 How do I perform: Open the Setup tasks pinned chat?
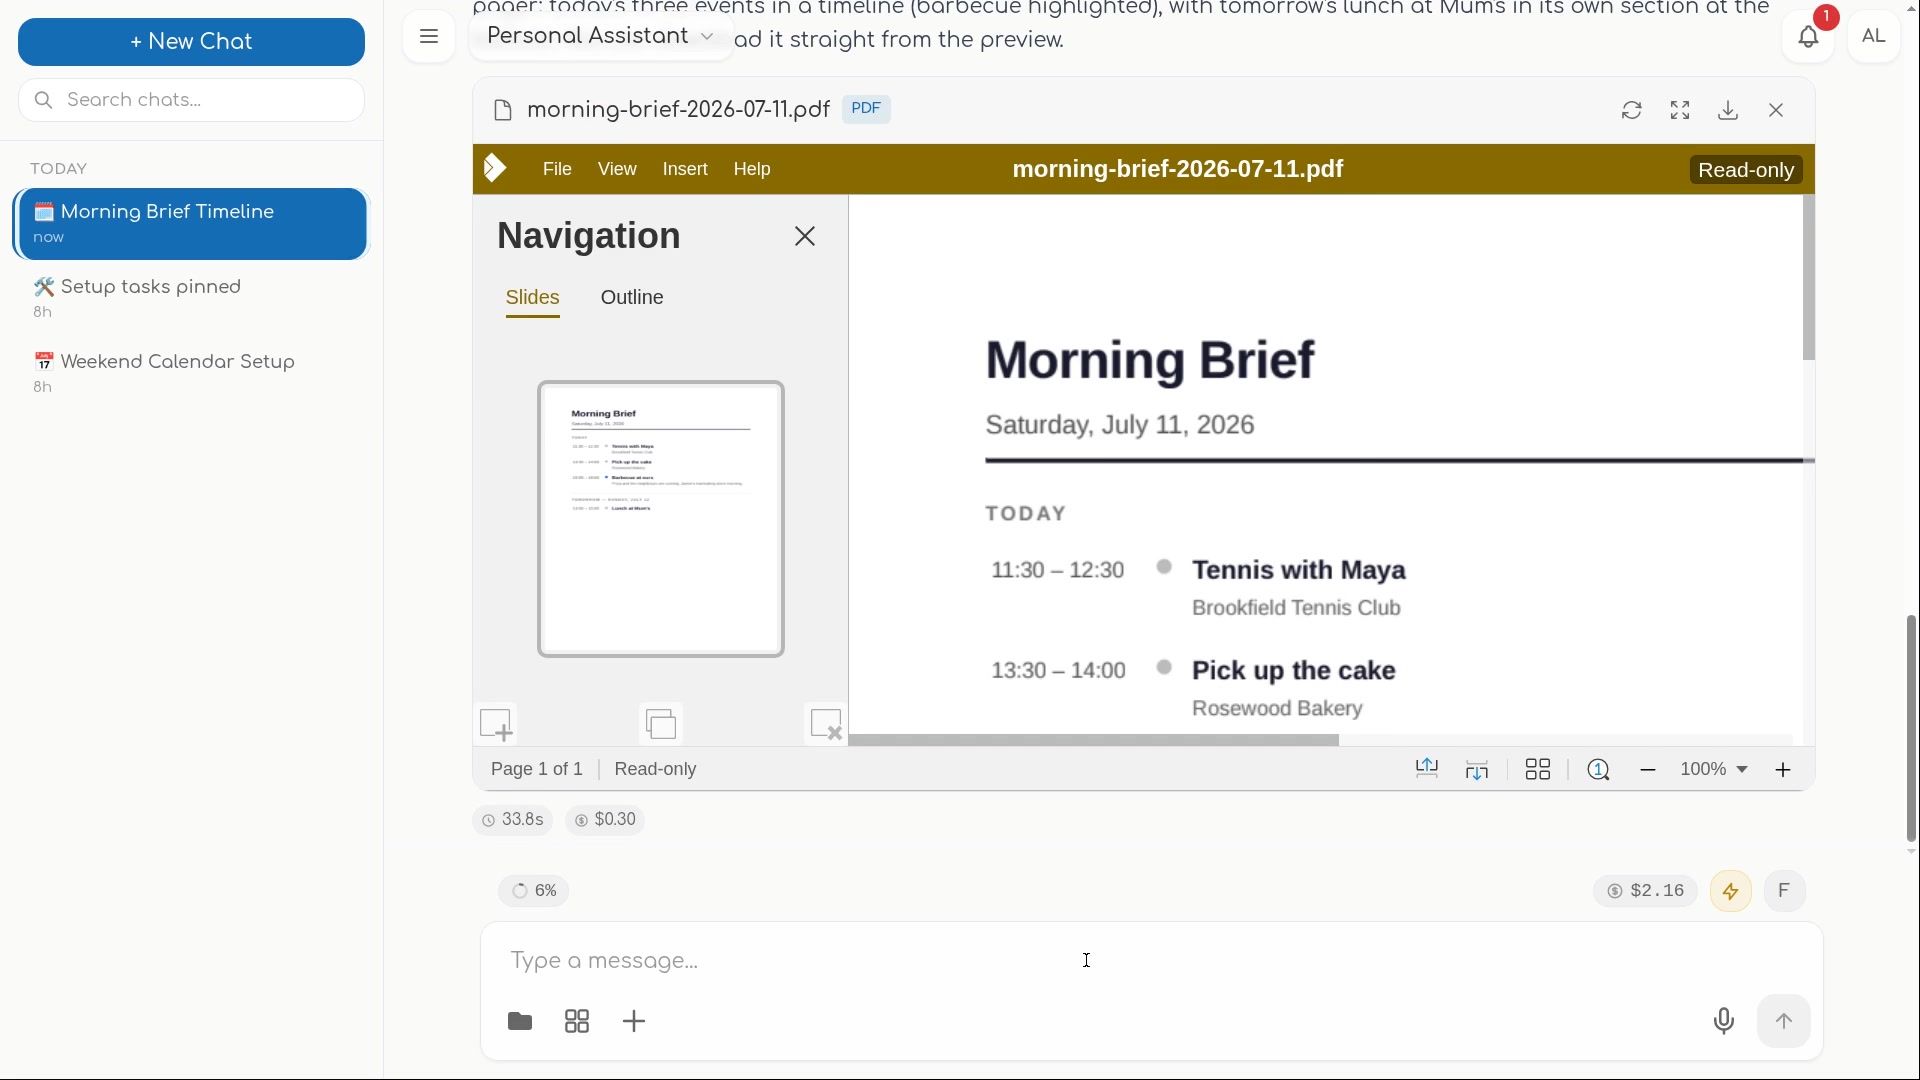coord(191,298)
